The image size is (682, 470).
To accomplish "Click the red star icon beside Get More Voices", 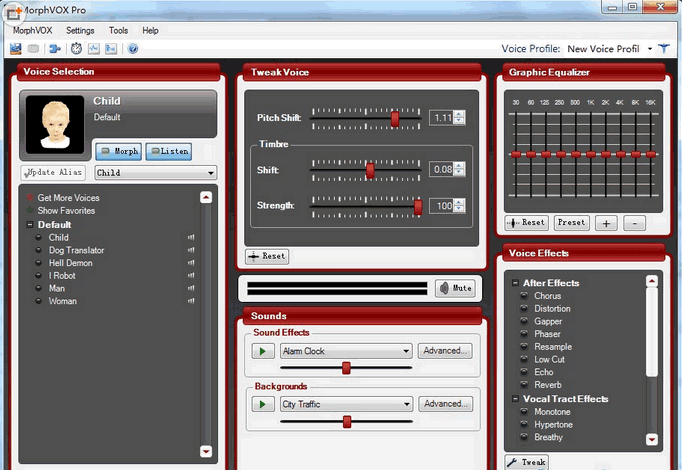I will click(30, 198).
